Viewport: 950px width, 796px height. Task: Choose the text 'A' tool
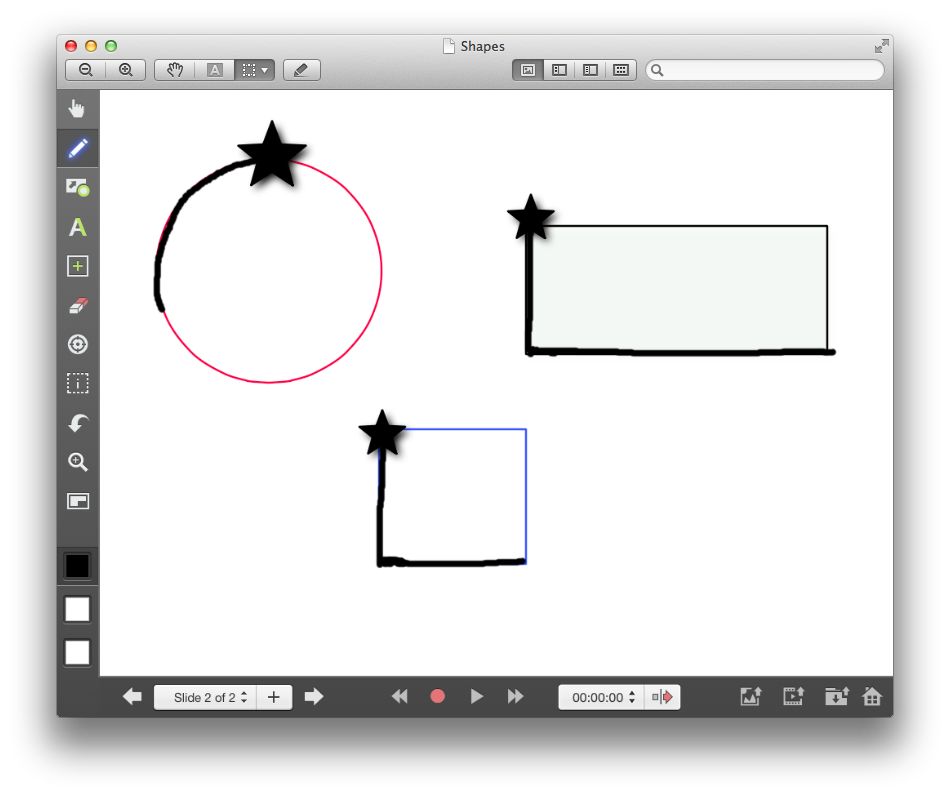pos(77,227)
